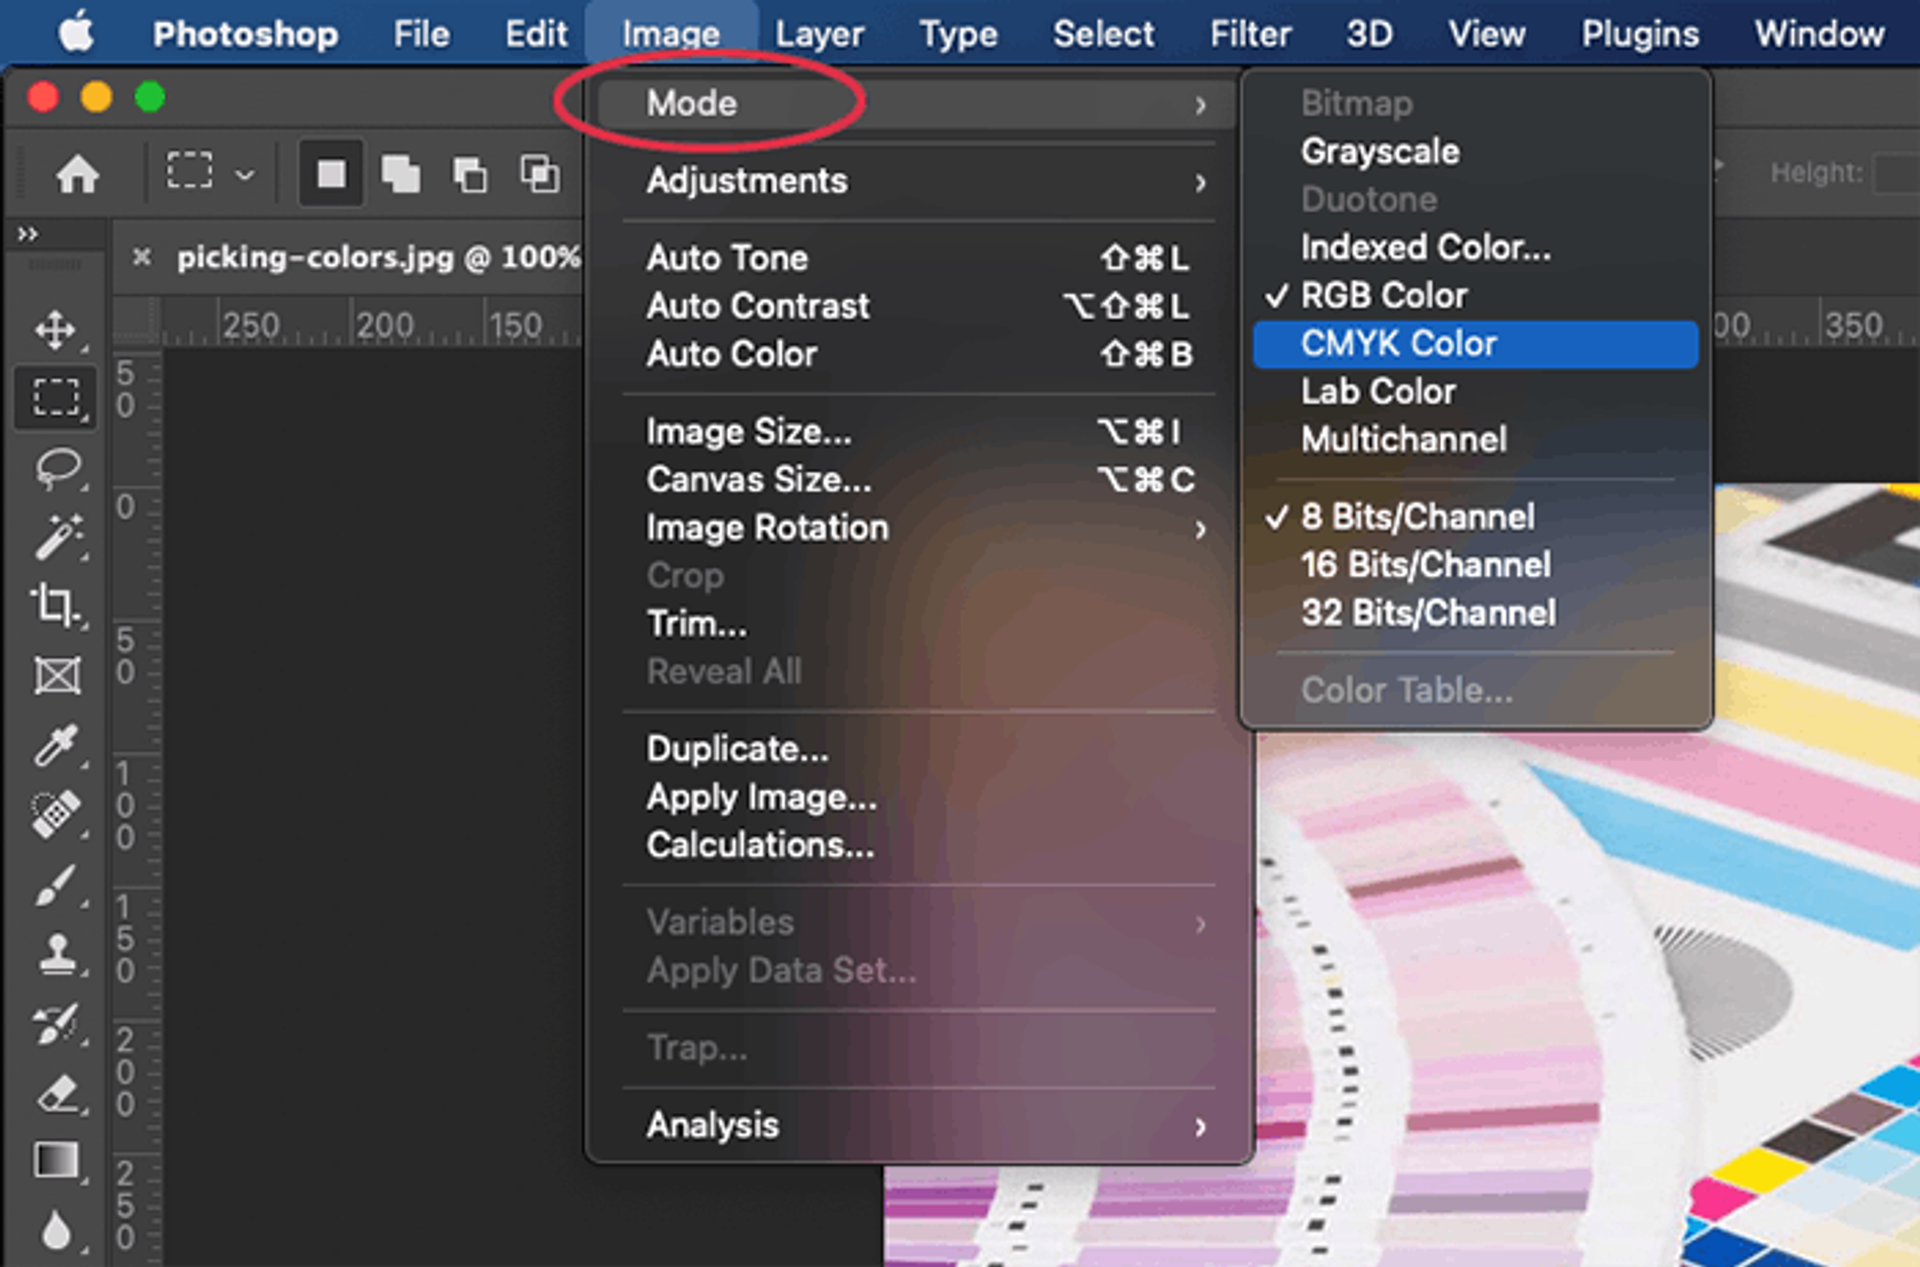Image resolution: width=1920 pixels, height=1267 pixels.
Task: Click the Home icon in options bar
Action: coord(77,174)
